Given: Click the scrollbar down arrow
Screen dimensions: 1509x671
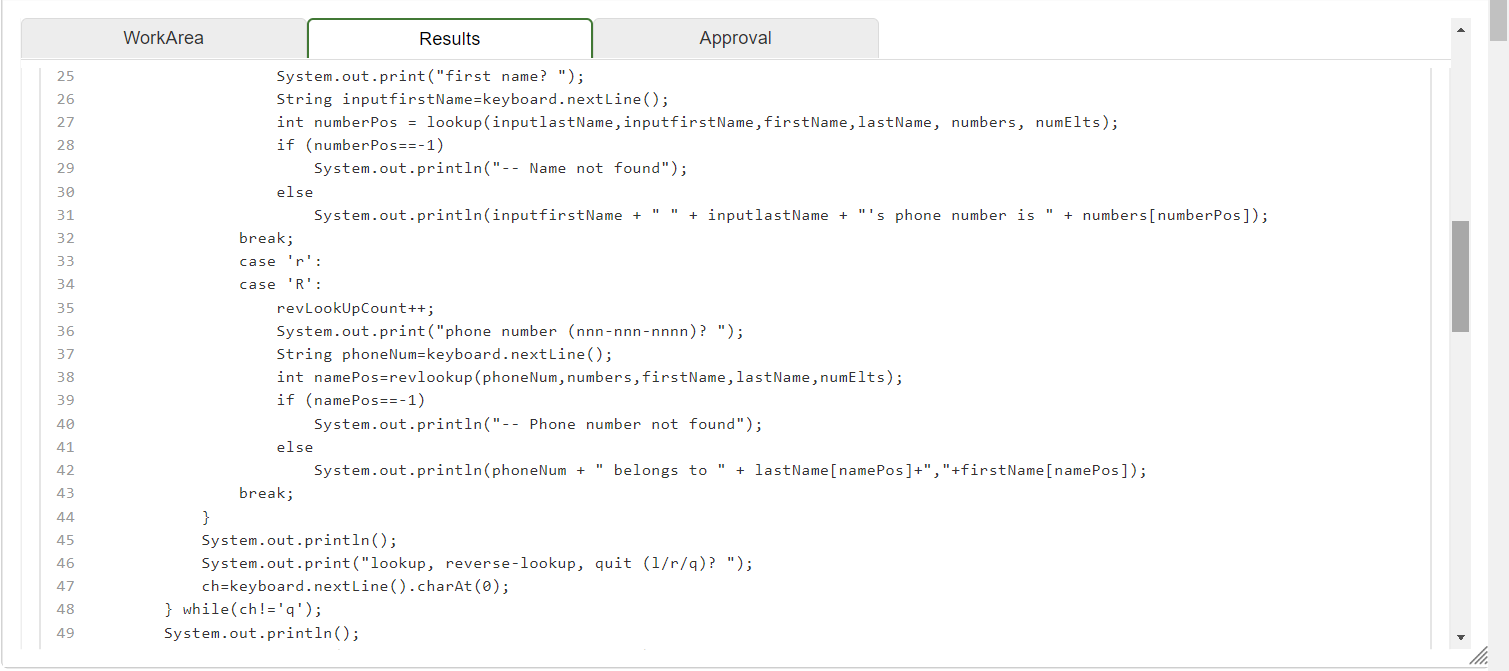Looking at the screenshot, I should coord(1459,636).
